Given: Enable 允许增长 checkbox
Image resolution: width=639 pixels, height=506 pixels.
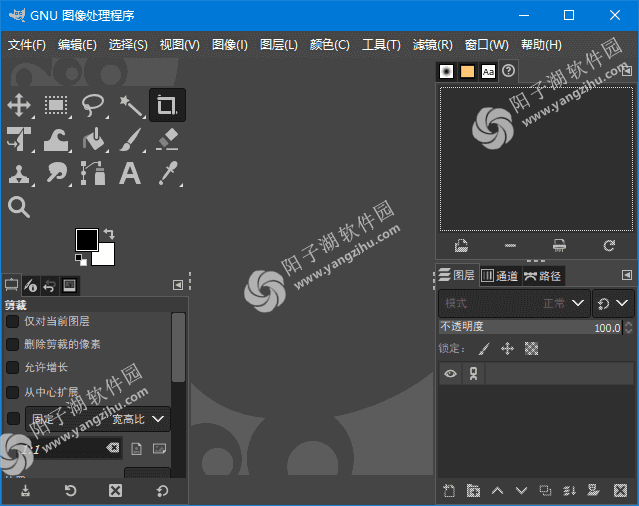Looking at the screenshot, I should tap(13, 367).
